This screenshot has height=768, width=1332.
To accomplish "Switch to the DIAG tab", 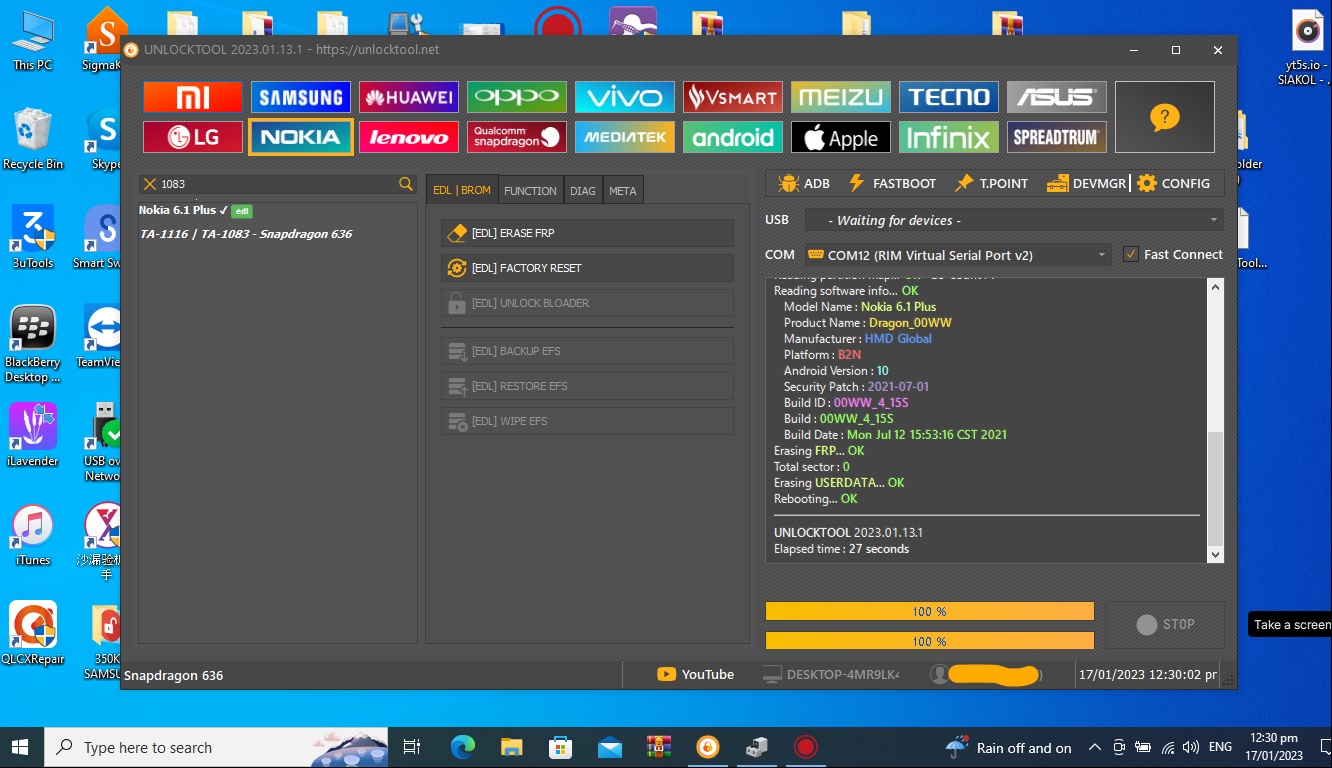I will [583, 190].
